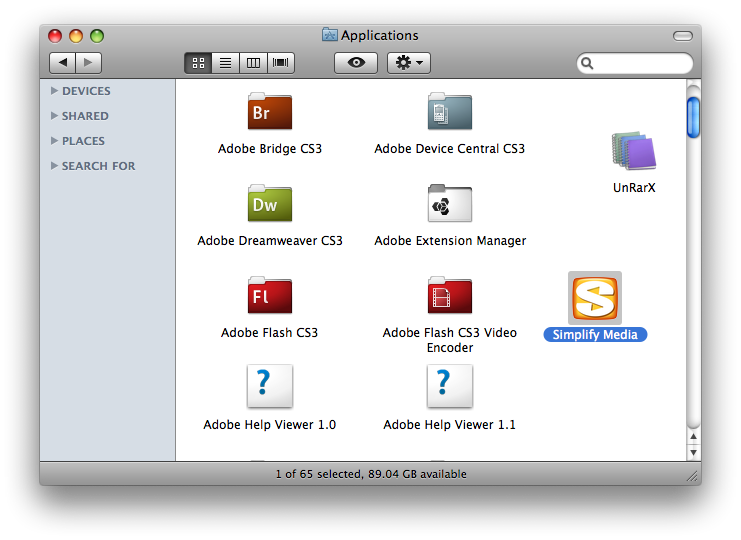Select the Adobe Device Central CS3 icon

point(449,112)
